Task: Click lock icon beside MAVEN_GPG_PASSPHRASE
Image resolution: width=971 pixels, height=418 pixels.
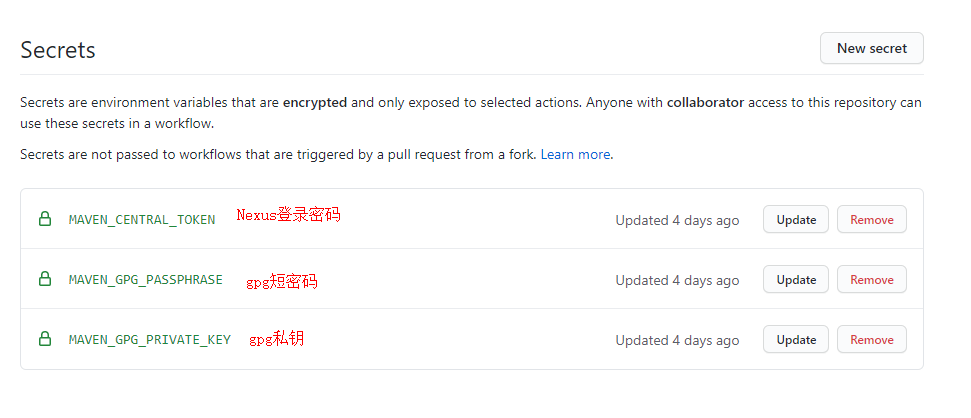Action: click(44, 279)
